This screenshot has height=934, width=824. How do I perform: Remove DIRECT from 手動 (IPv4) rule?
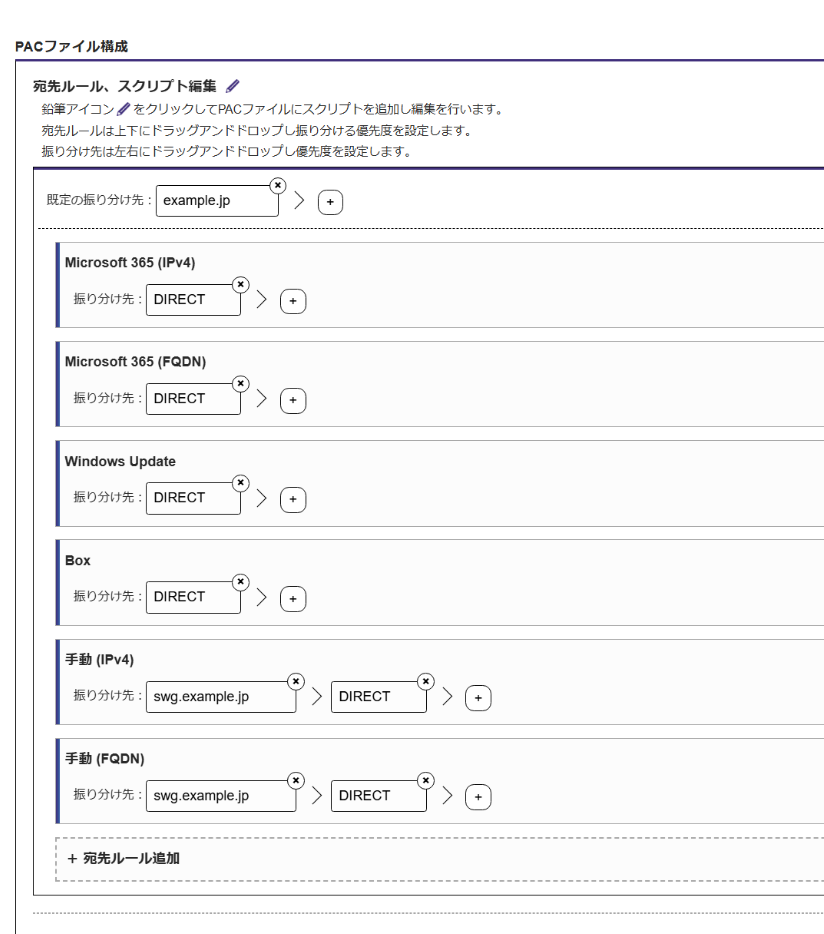(426, 680)
